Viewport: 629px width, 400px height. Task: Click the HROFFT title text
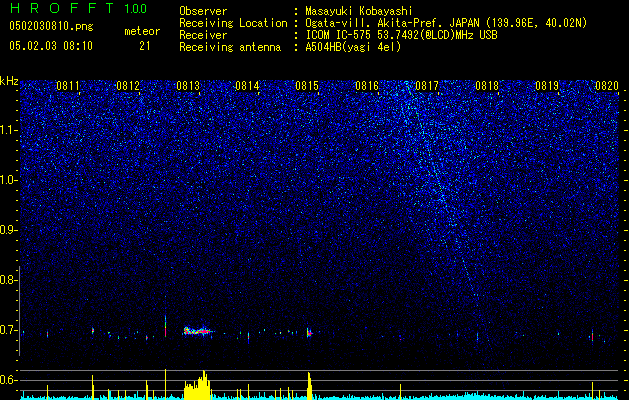[62, 8]
